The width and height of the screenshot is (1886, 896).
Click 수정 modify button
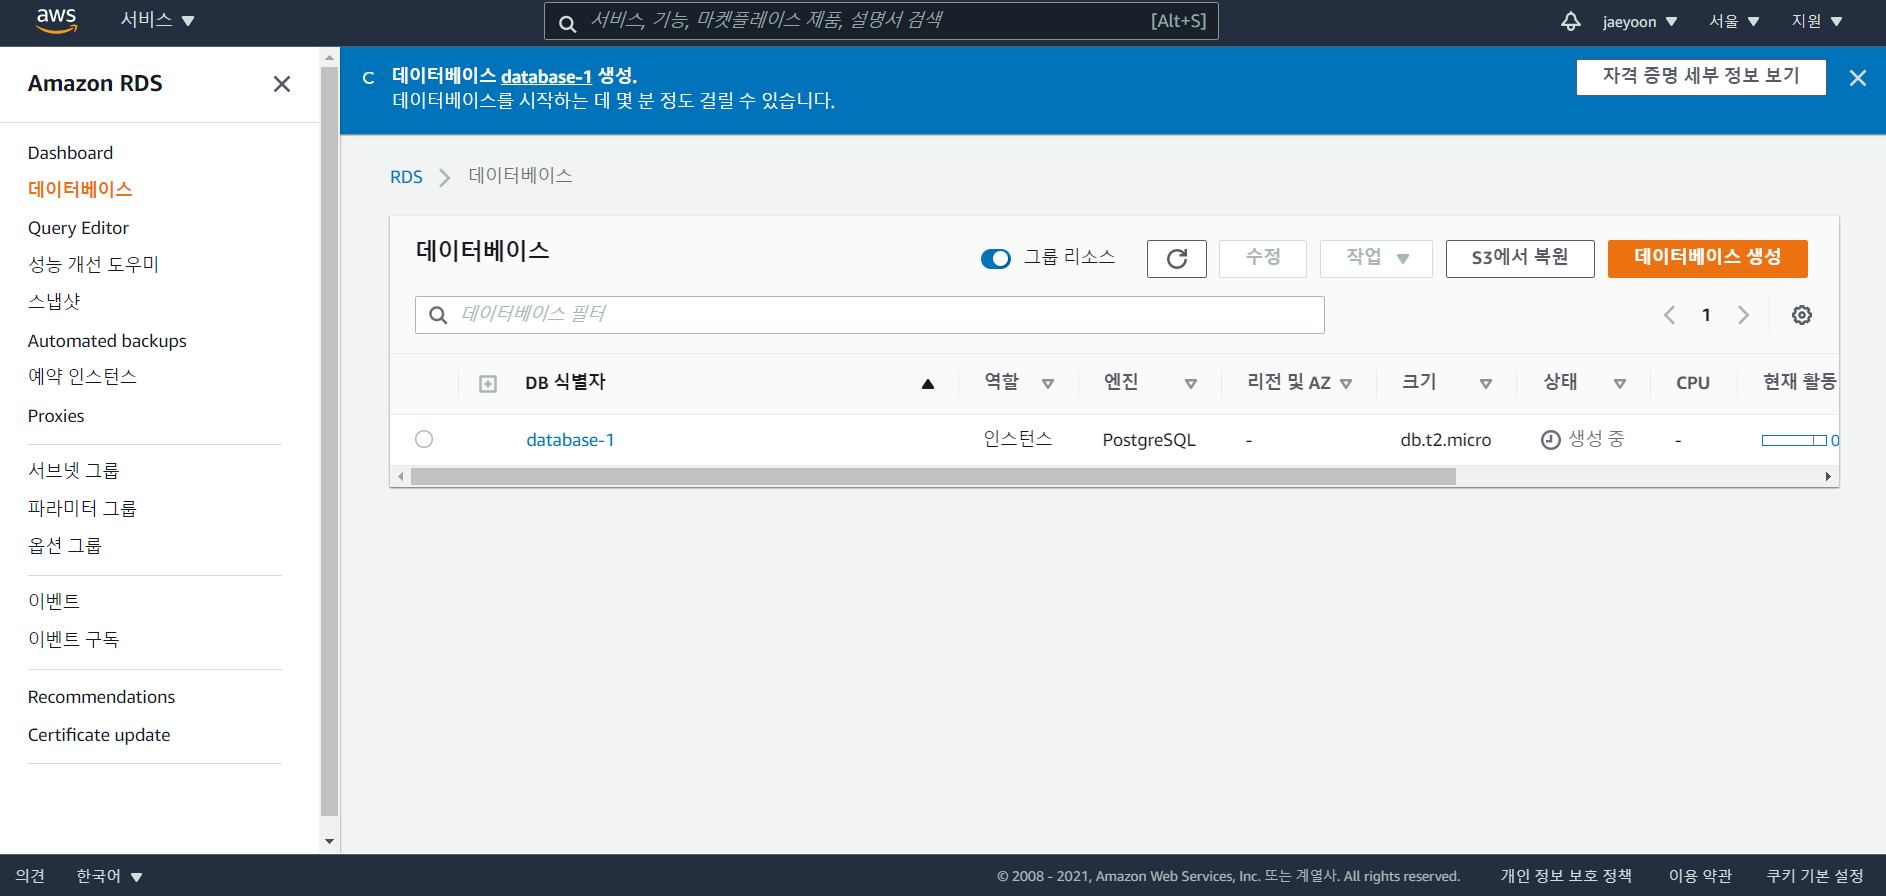(1263, 259)
